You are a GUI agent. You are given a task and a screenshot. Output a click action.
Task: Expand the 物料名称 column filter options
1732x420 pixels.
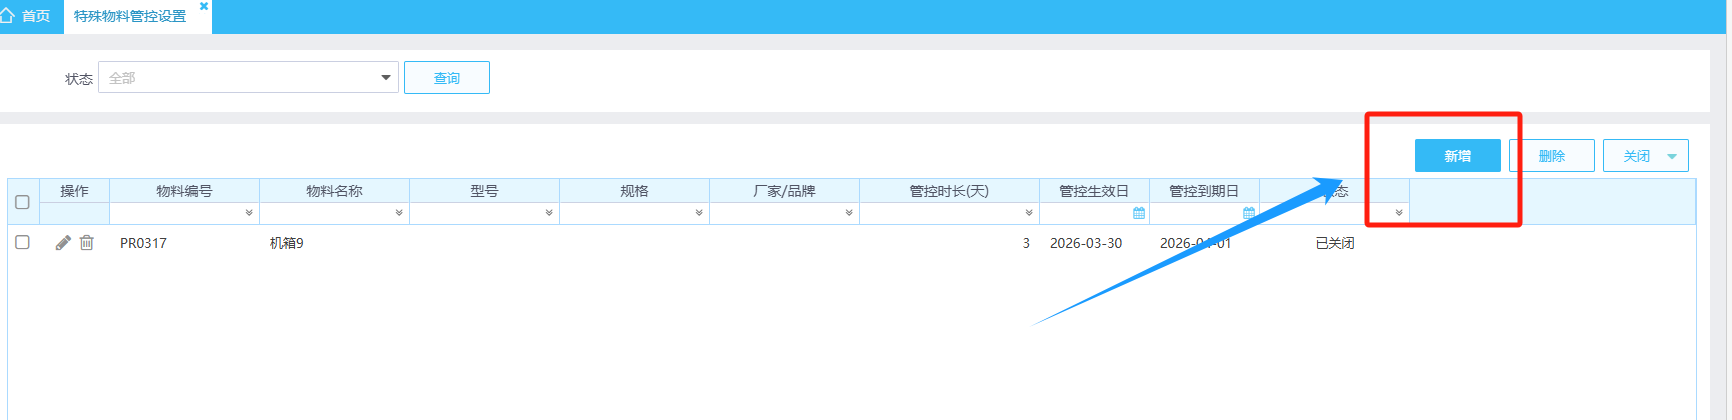(399, 213)
